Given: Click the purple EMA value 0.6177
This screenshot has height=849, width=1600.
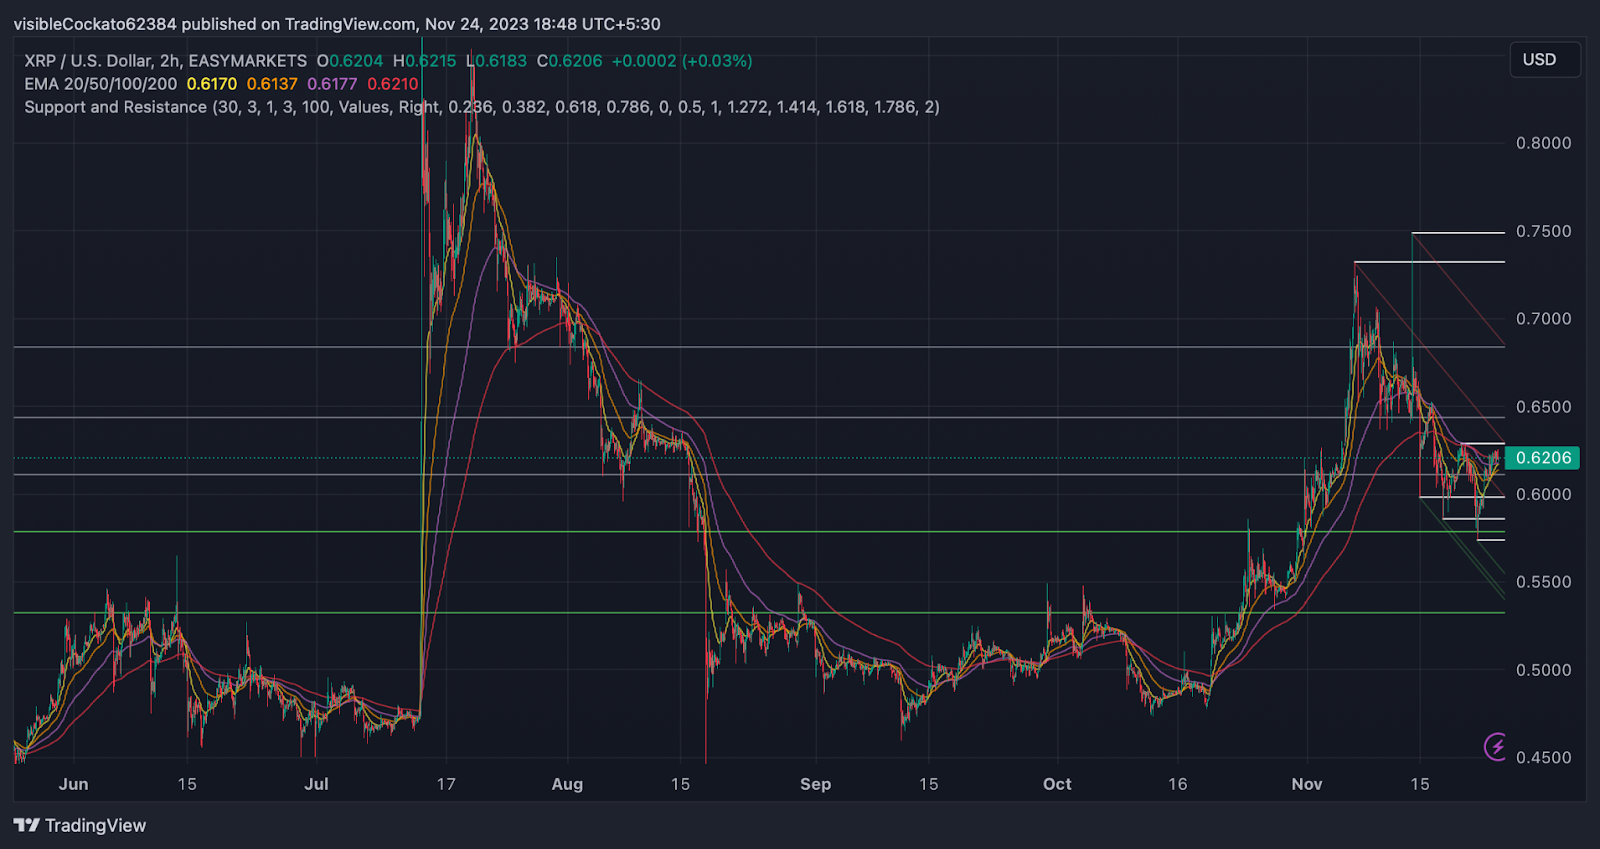Looking at the screenshot, I should point(332,84).
